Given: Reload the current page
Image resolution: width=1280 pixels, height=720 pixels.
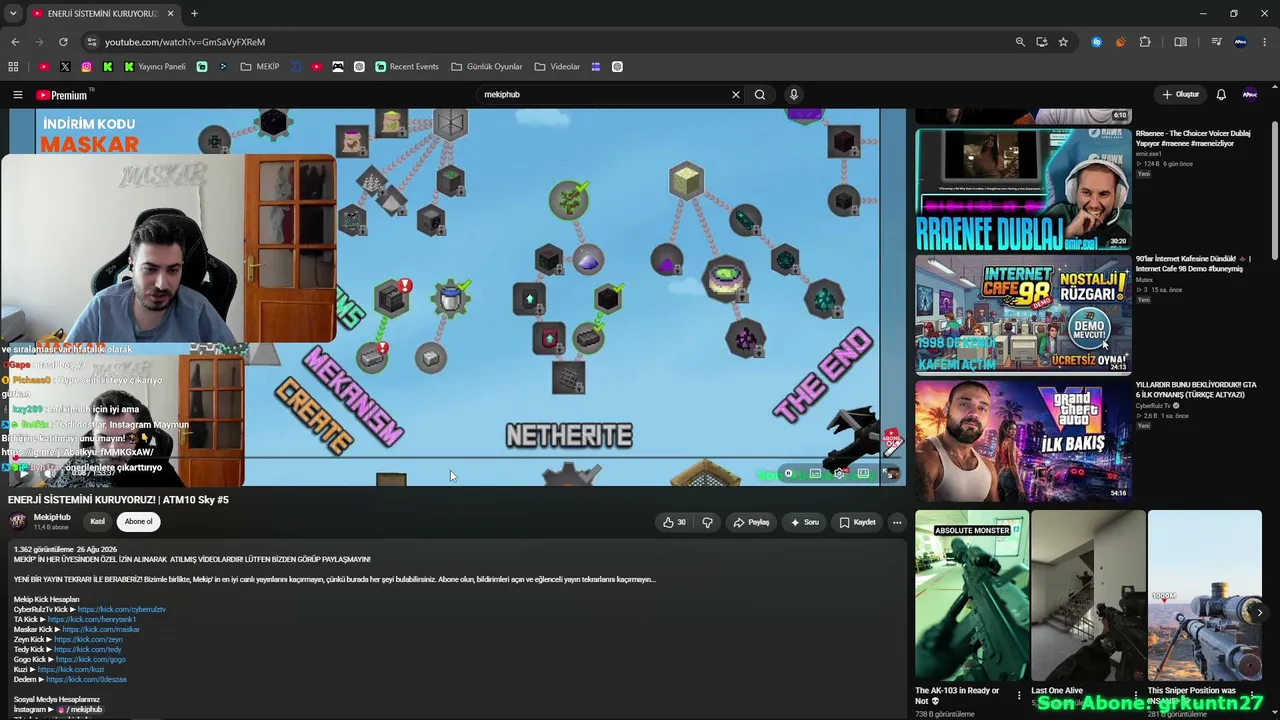Looking at the screenshot, I should (63, 42).
